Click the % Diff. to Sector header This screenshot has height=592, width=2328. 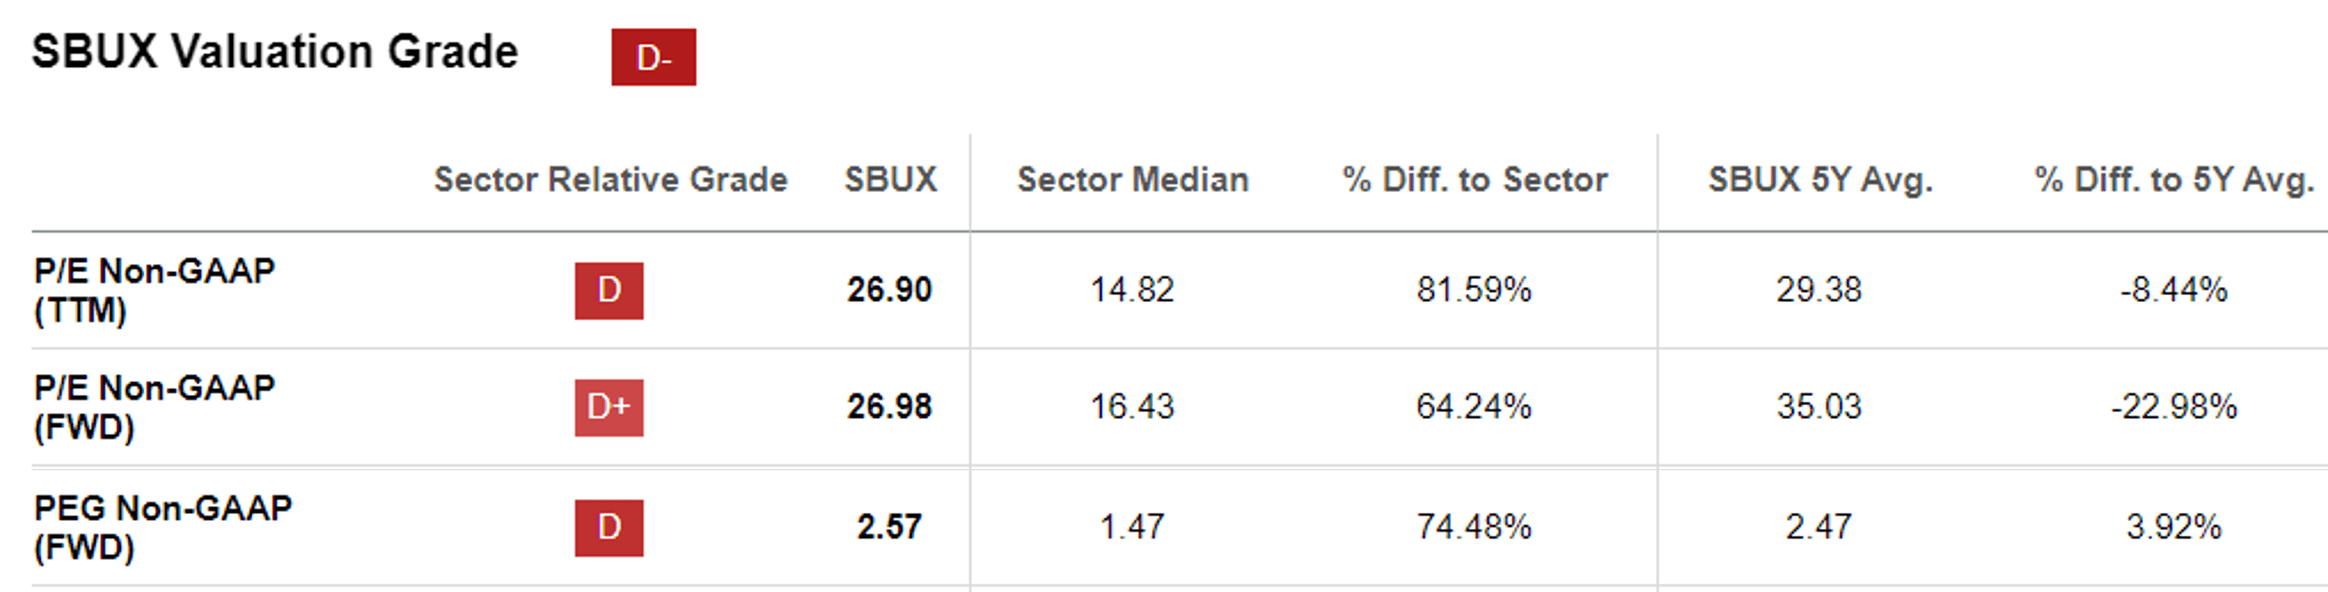1474,180
